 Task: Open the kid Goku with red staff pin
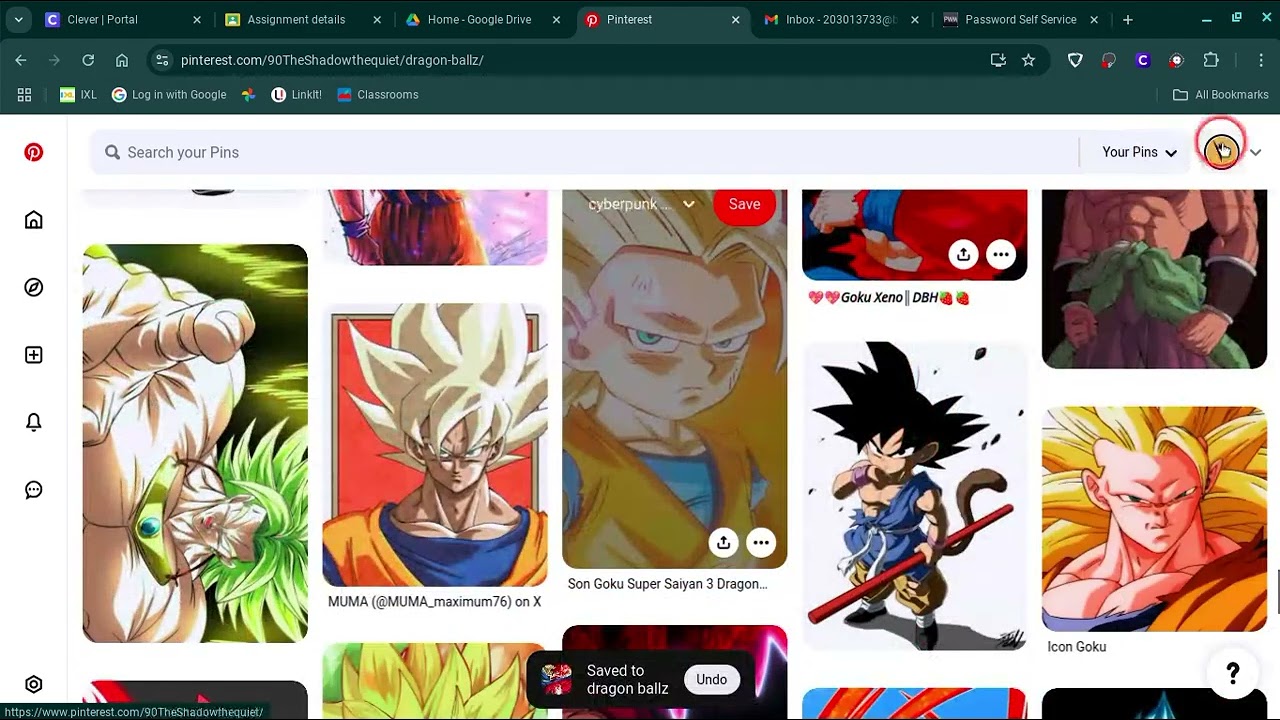[x=915, y=496]
